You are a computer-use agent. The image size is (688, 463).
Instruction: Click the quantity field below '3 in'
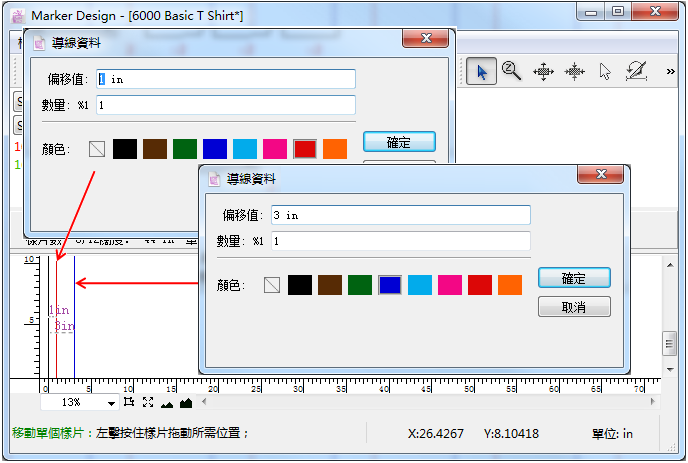(401, 241)
